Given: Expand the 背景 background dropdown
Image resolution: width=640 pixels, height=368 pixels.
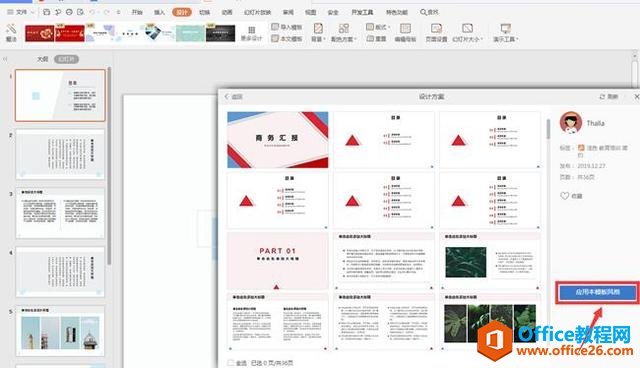Looking at the screenshot, I should (318, 33).
